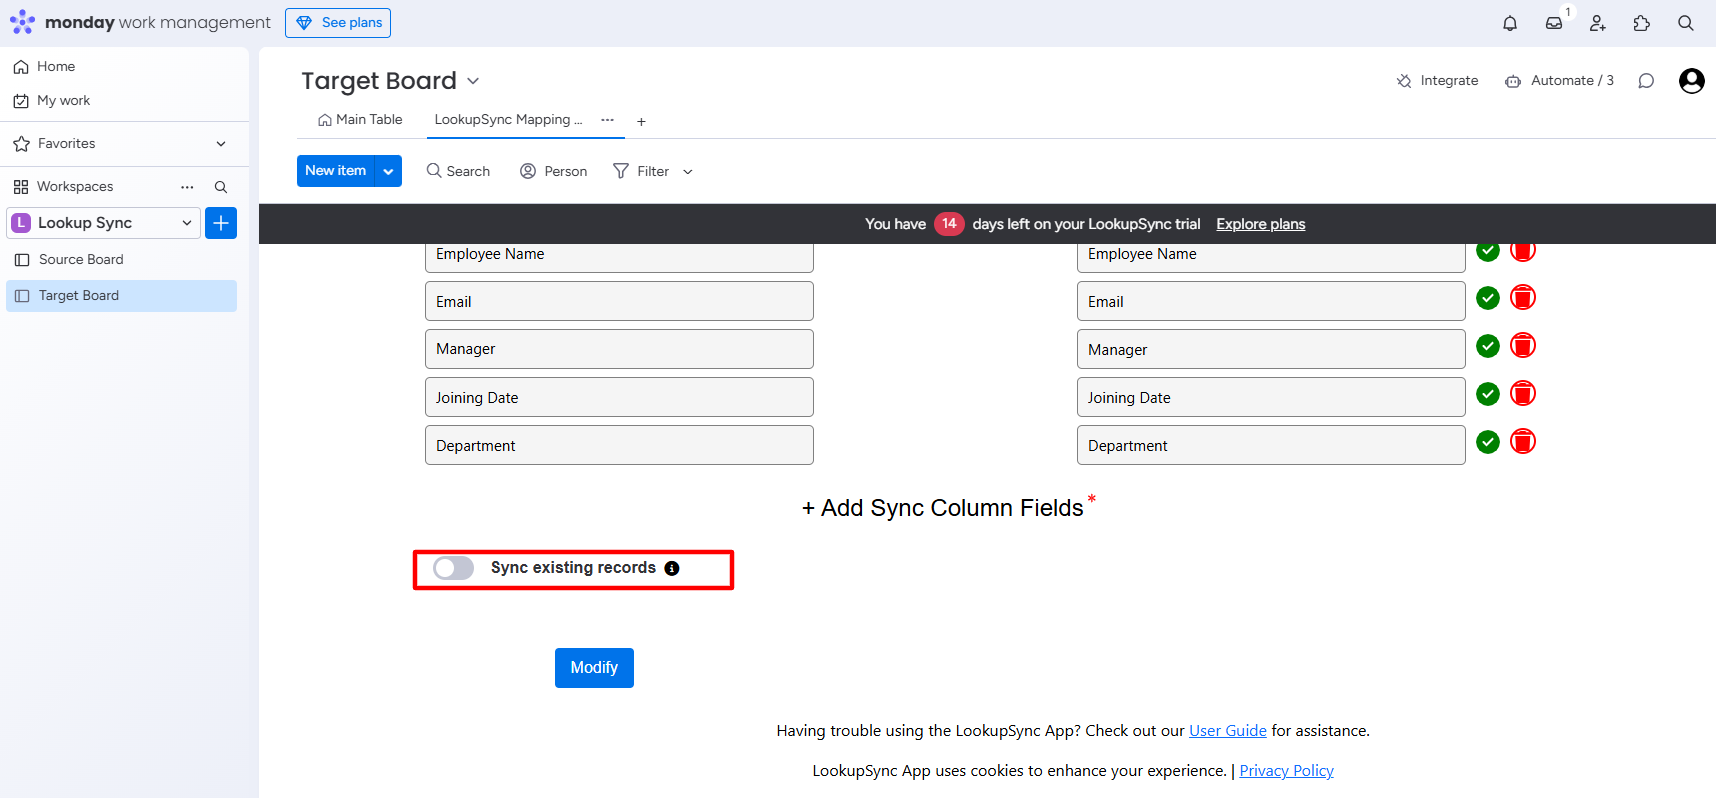
Task: Click the info icon beside Sync existing records
Action: coord(672,568)
